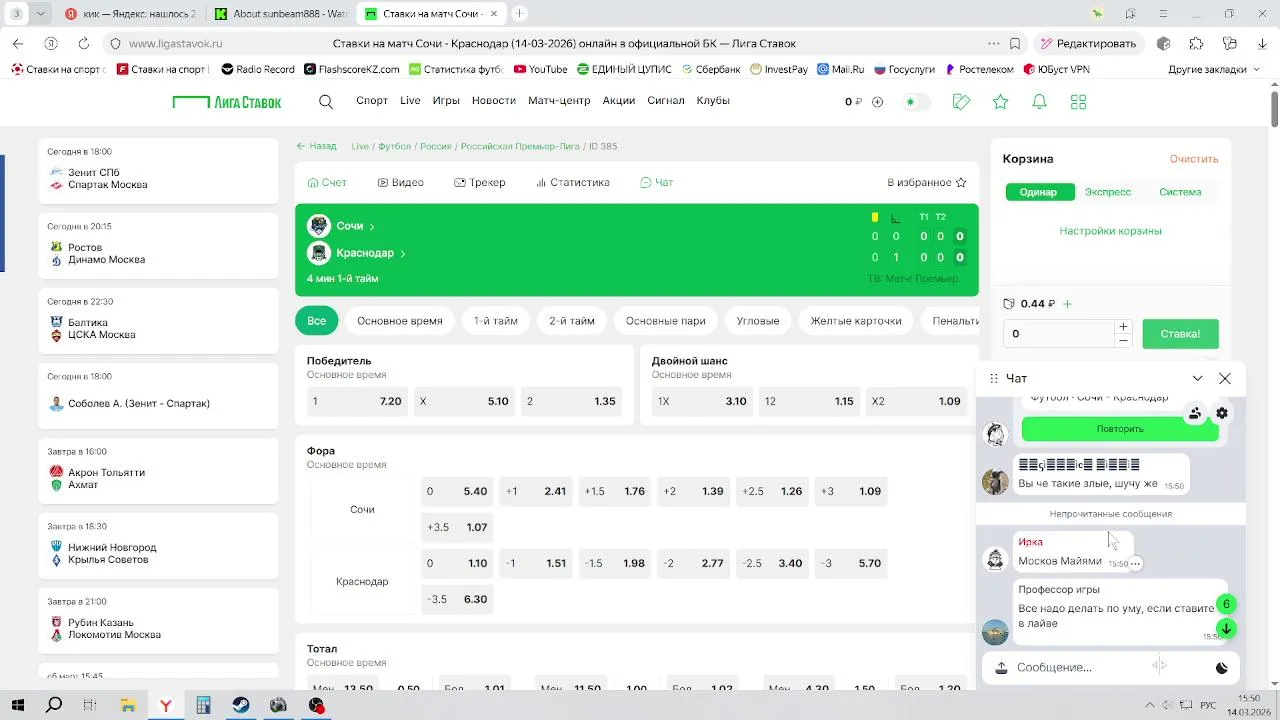Click the browser bookmark icon in the address bar
Viewport: 1280px width, 720px height.
[x=1015, y=44]
